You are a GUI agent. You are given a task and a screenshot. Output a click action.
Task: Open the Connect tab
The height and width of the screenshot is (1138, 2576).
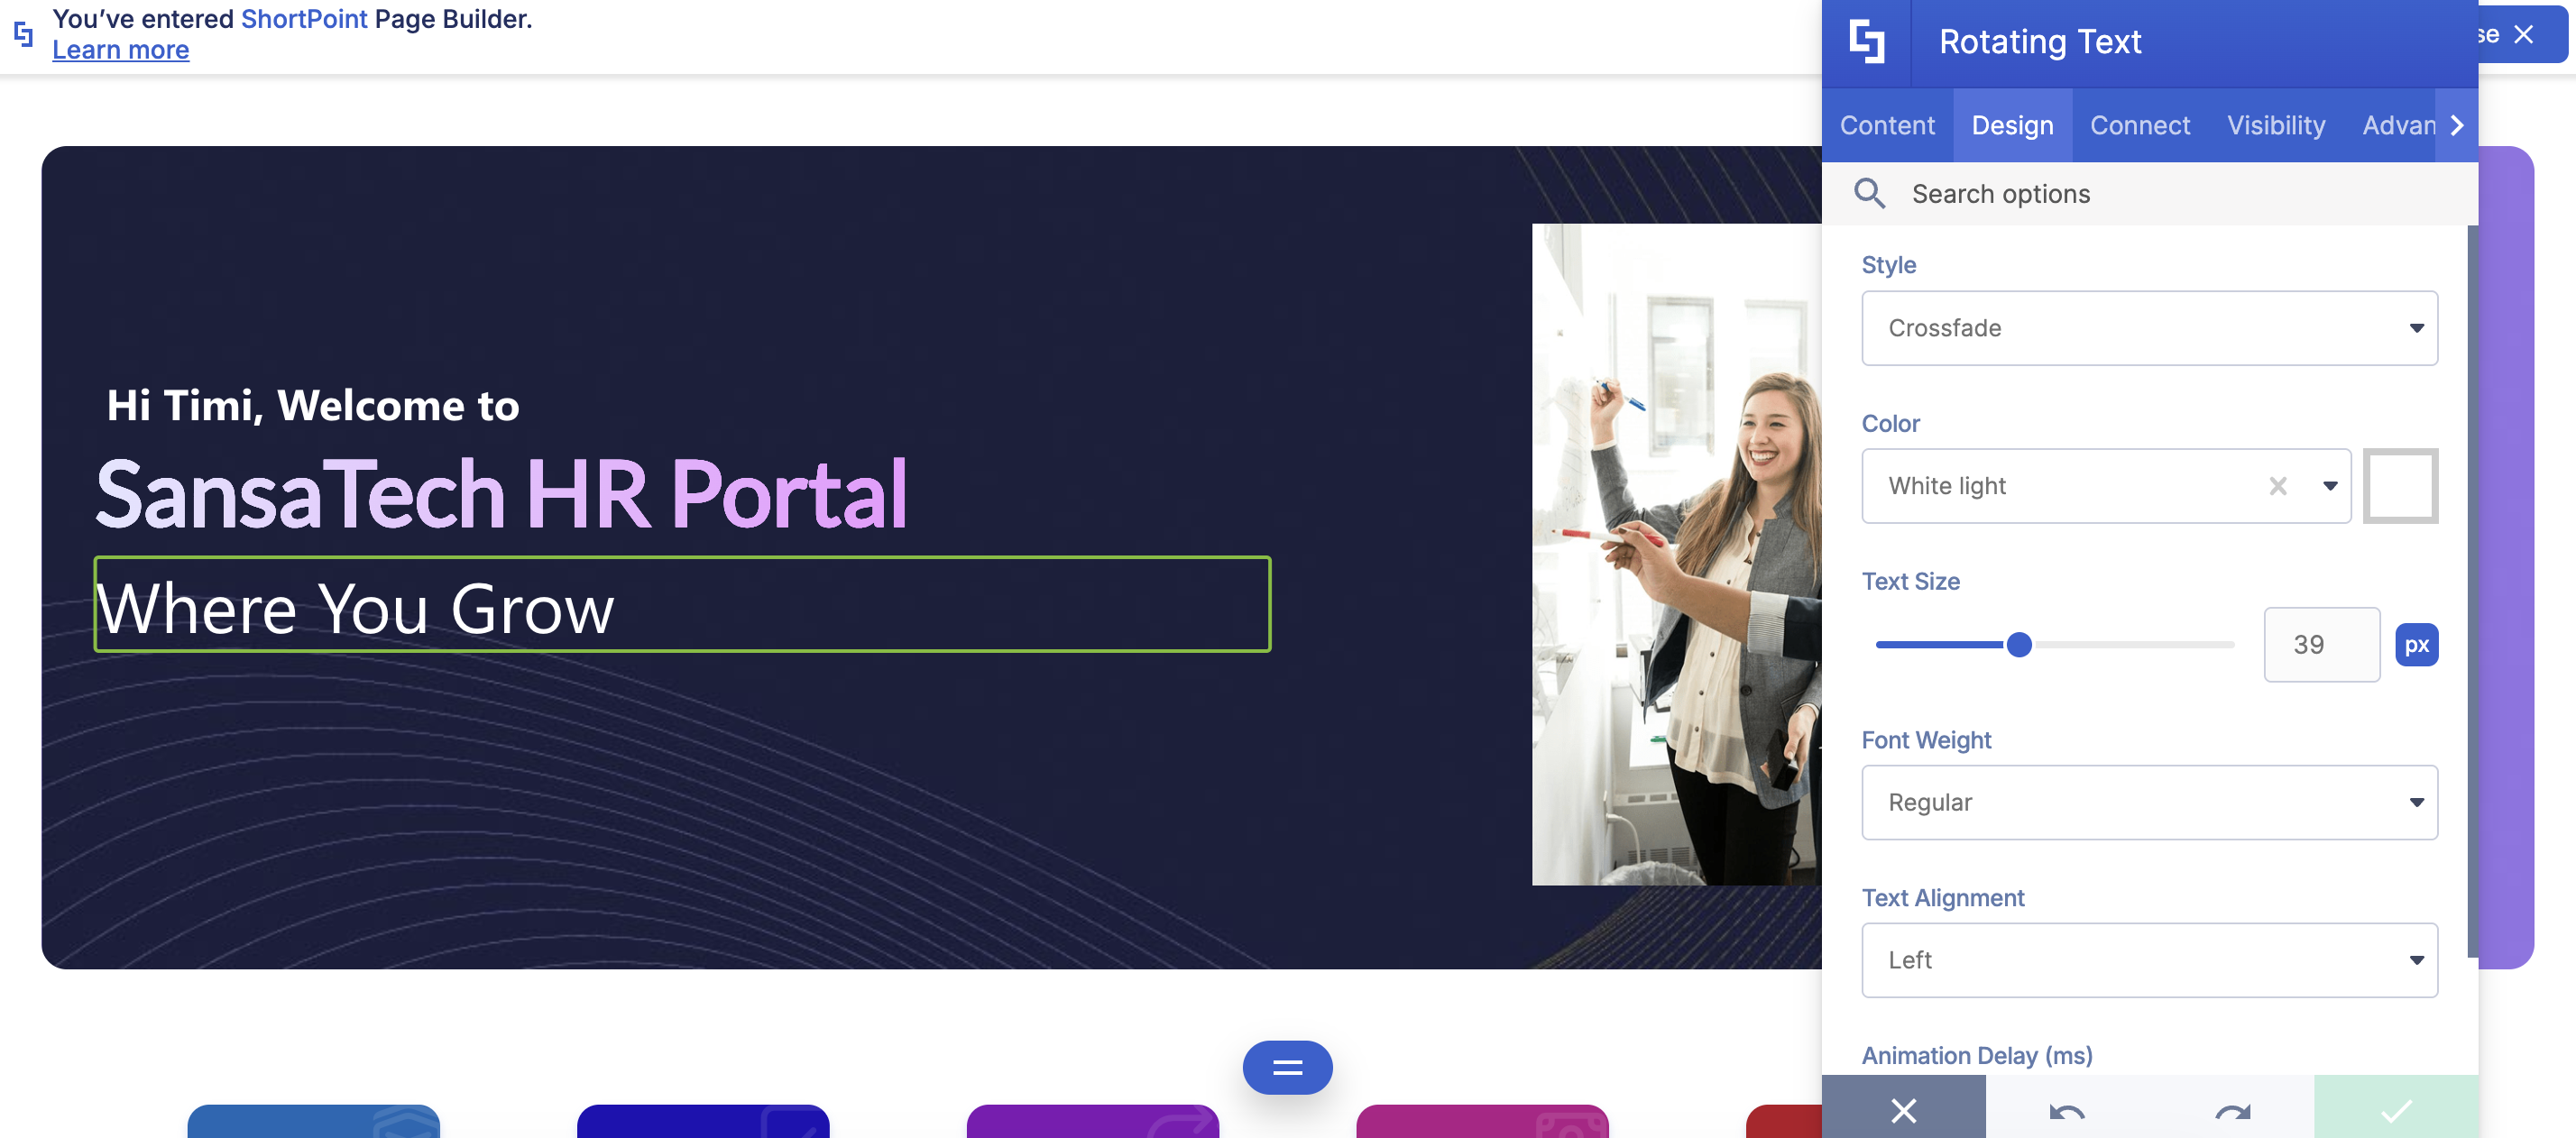click(x=2139, y=125)
